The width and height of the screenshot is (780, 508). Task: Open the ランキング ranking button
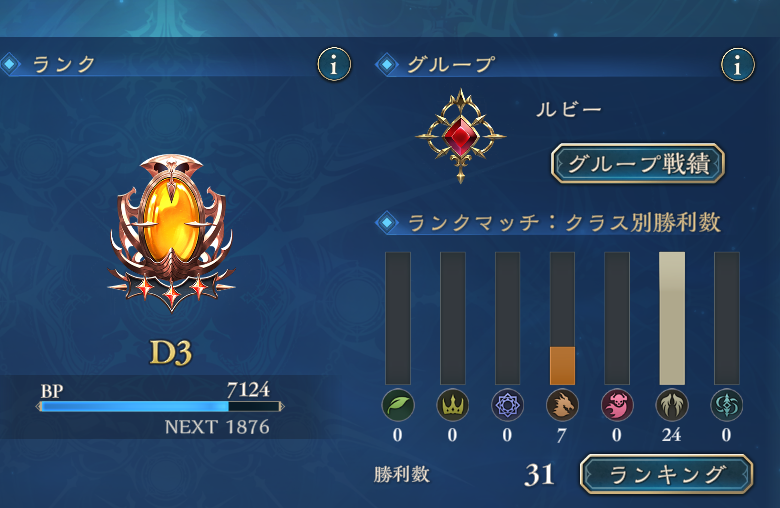667,474
